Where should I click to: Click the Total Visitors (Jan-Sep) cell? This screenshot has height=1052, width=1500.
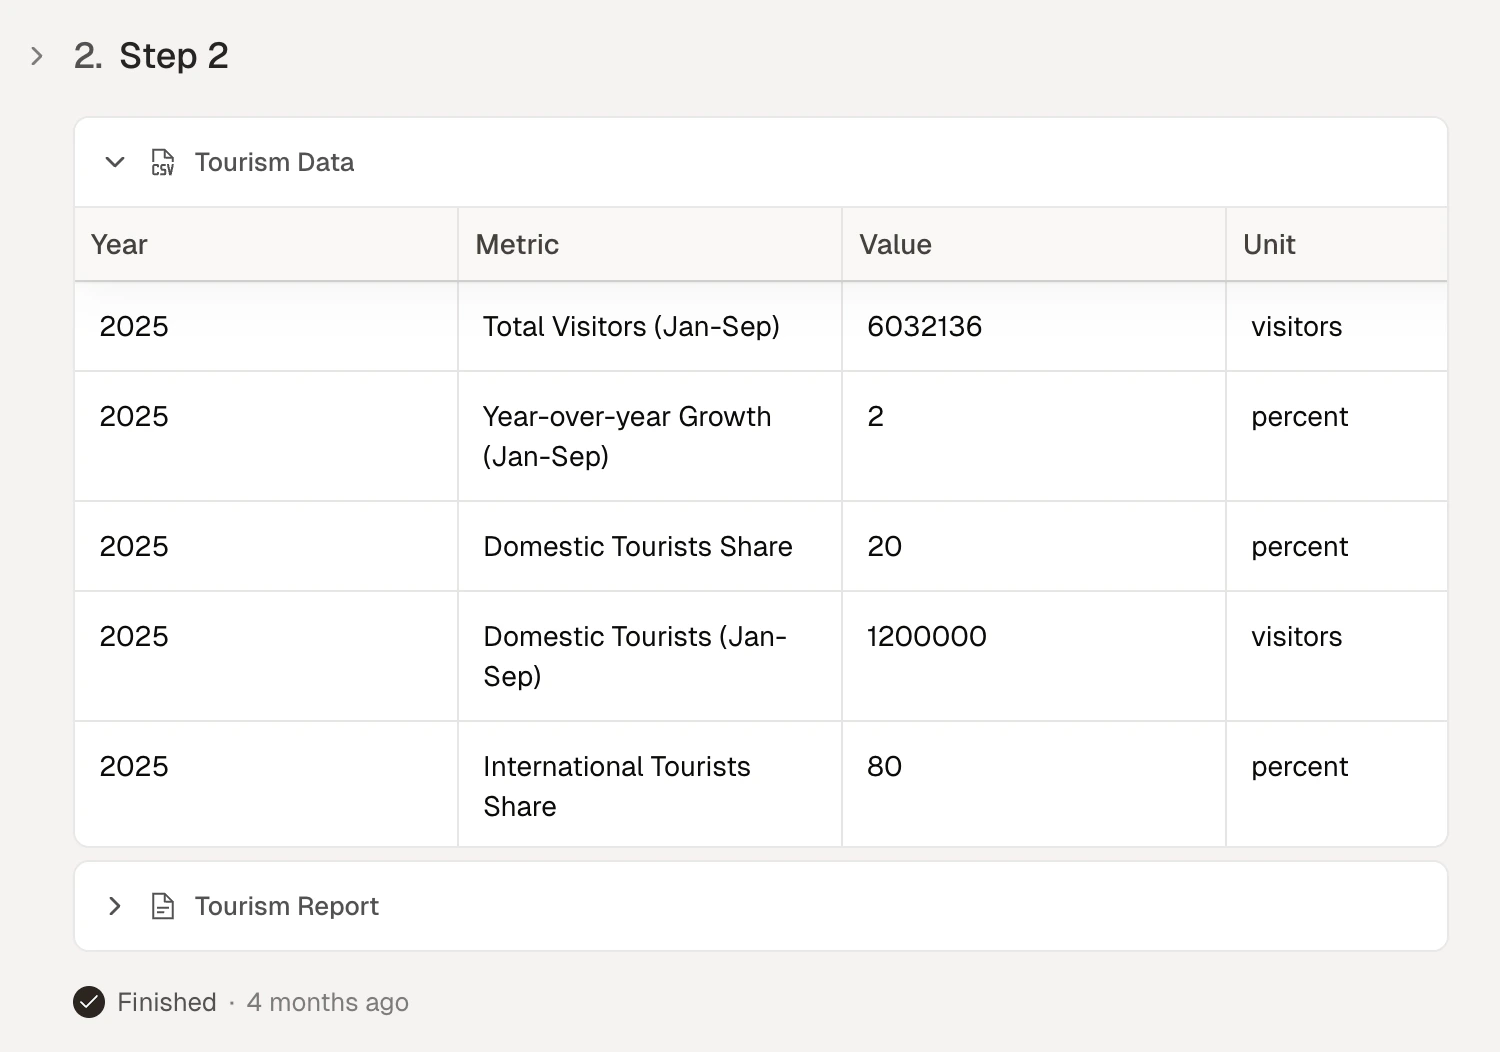coord(631,327)
